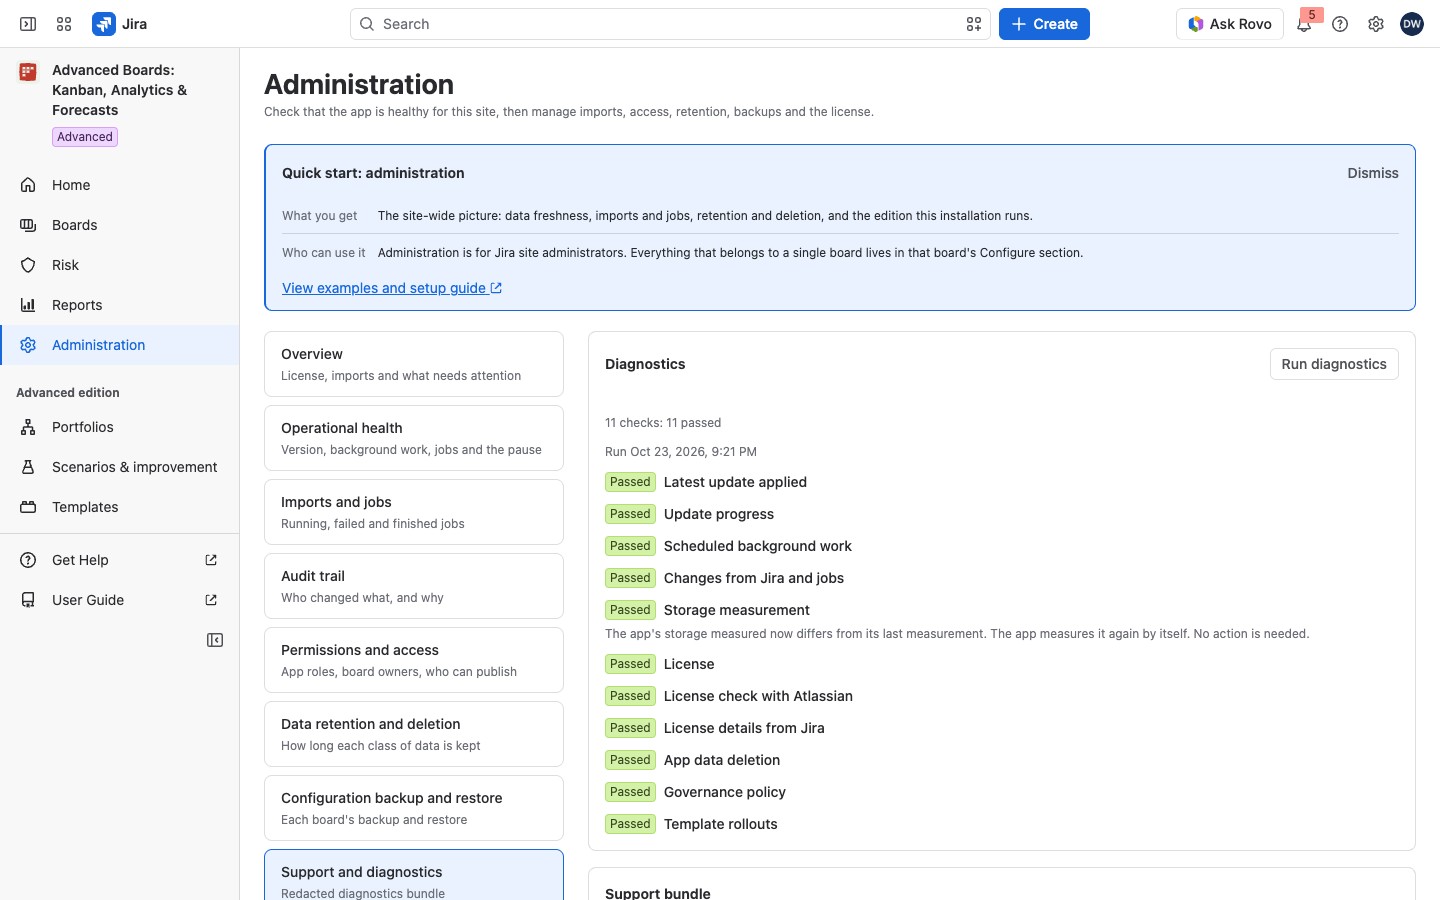Open View examples and setup guide link
Image resolution: width=1440 pixels, height=900 pixels.
pos(392,288)
